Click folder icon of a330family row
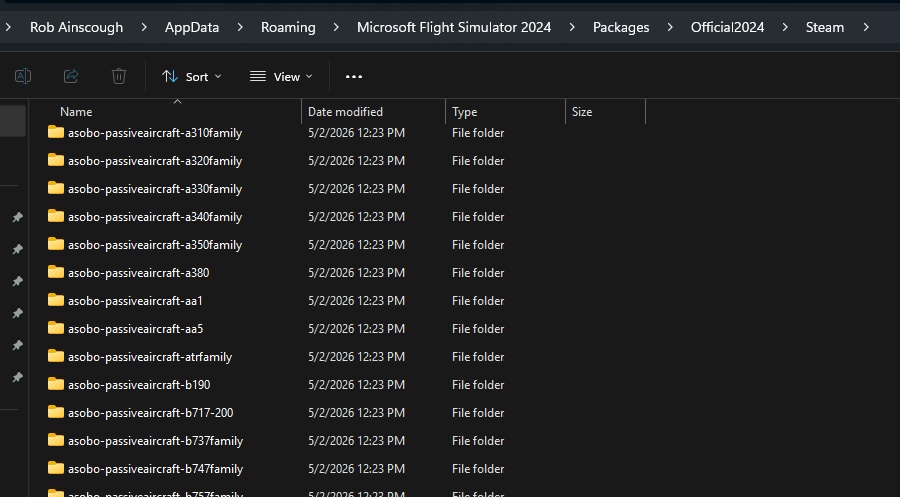This screenshot has width=900, height=497. coord(56,188)
